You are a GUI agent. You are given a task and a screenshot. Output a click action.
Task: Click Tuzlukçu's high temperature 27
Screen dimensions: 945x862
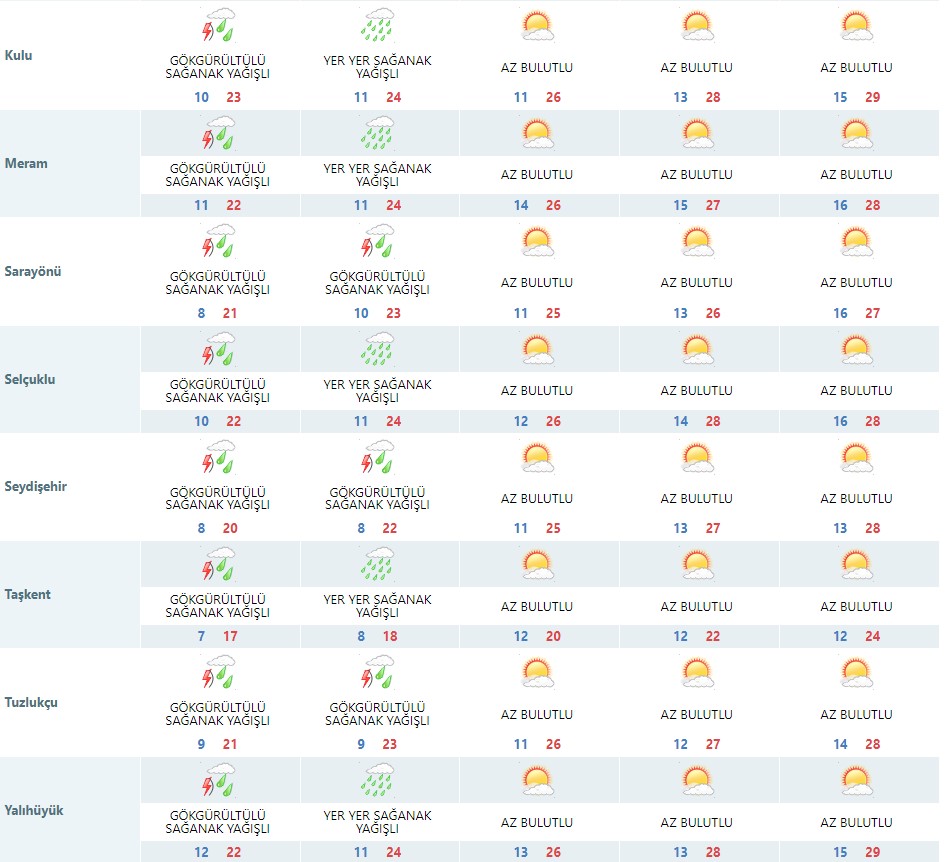(713, 744)
